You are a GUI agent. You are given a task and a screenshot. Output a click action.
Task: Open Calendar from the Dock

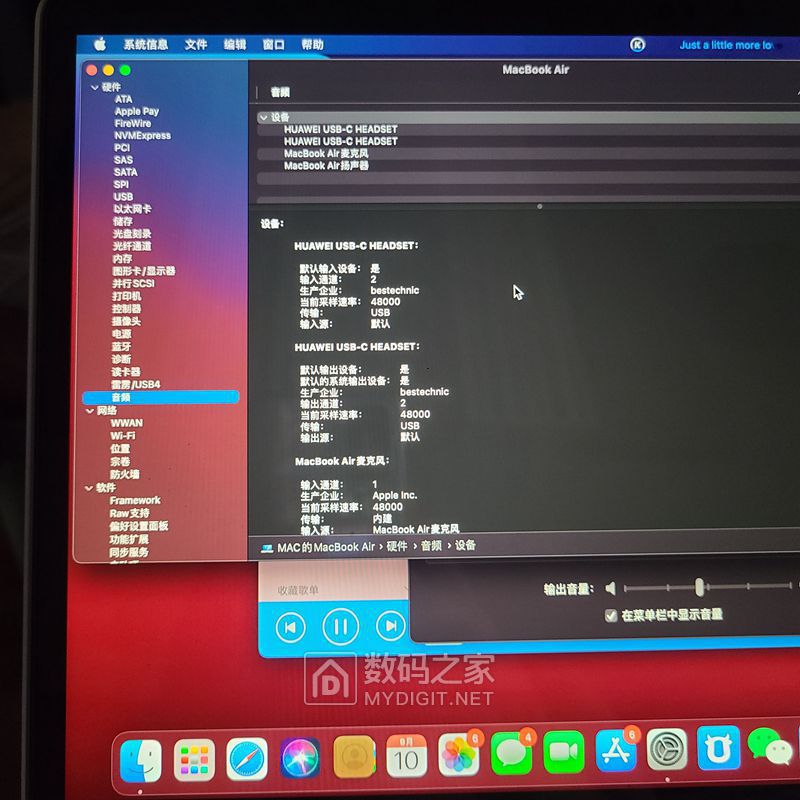406,756
